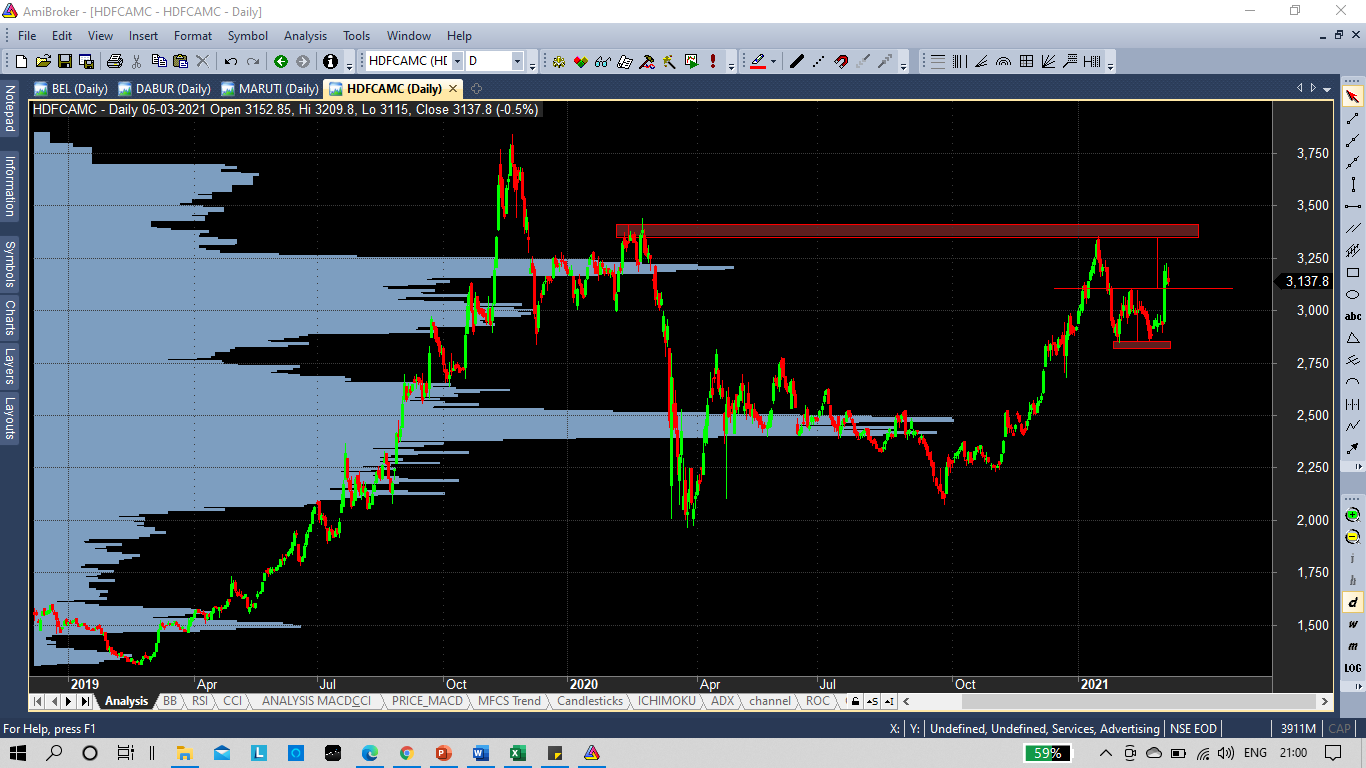
Task: Click the green Zoom in magnifier
Action: point(1352,514)
